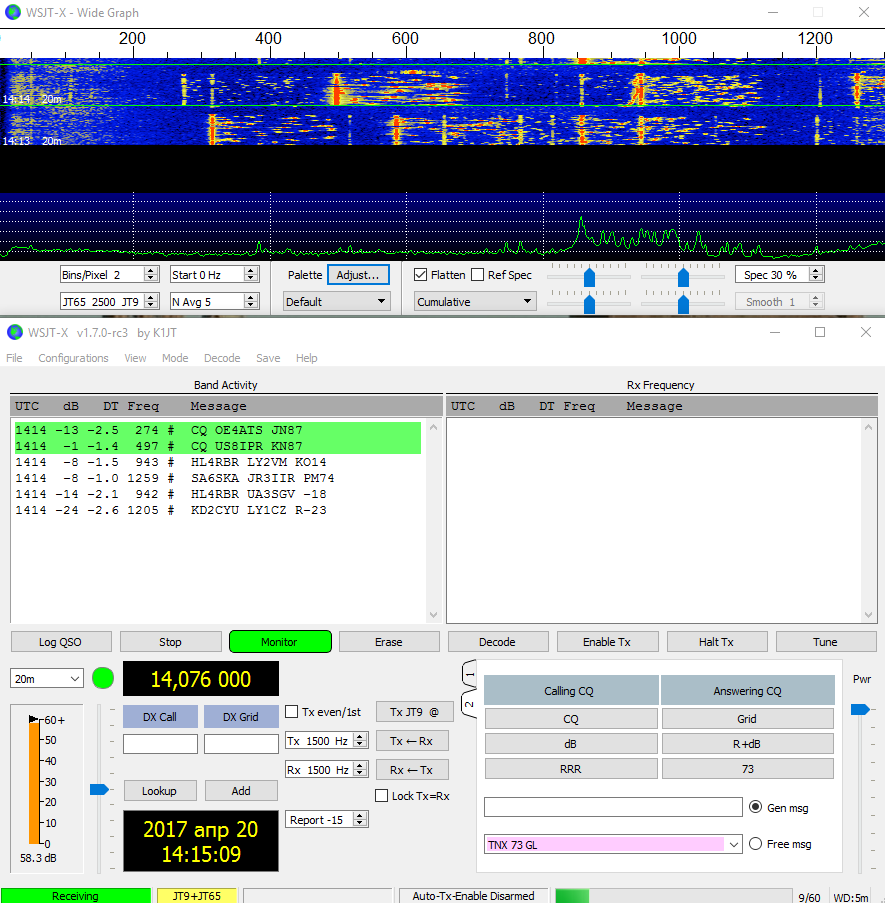Click the generated message text field
The height and width of the screenshot is (903, 885).
coord(613,807)
